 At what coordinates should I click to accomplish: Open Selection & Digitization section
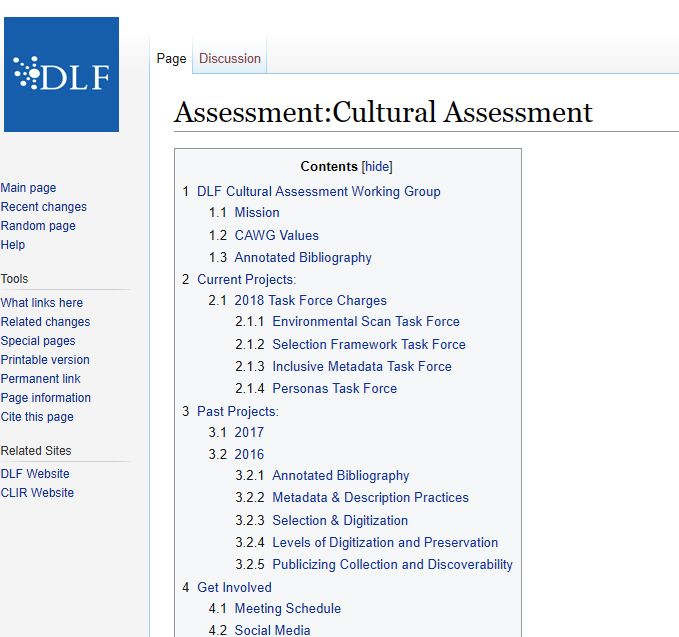click(340, 520)
